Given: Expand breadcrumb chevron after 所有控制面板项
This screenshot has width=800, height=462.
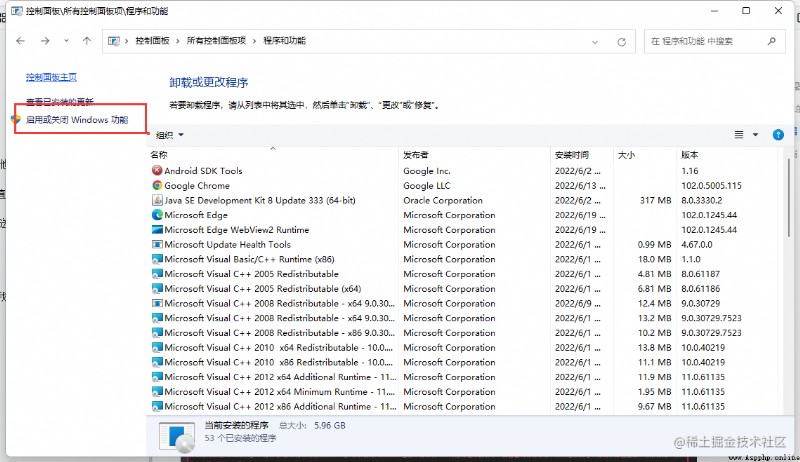Looking at the screenshot, I should (255, 41).
